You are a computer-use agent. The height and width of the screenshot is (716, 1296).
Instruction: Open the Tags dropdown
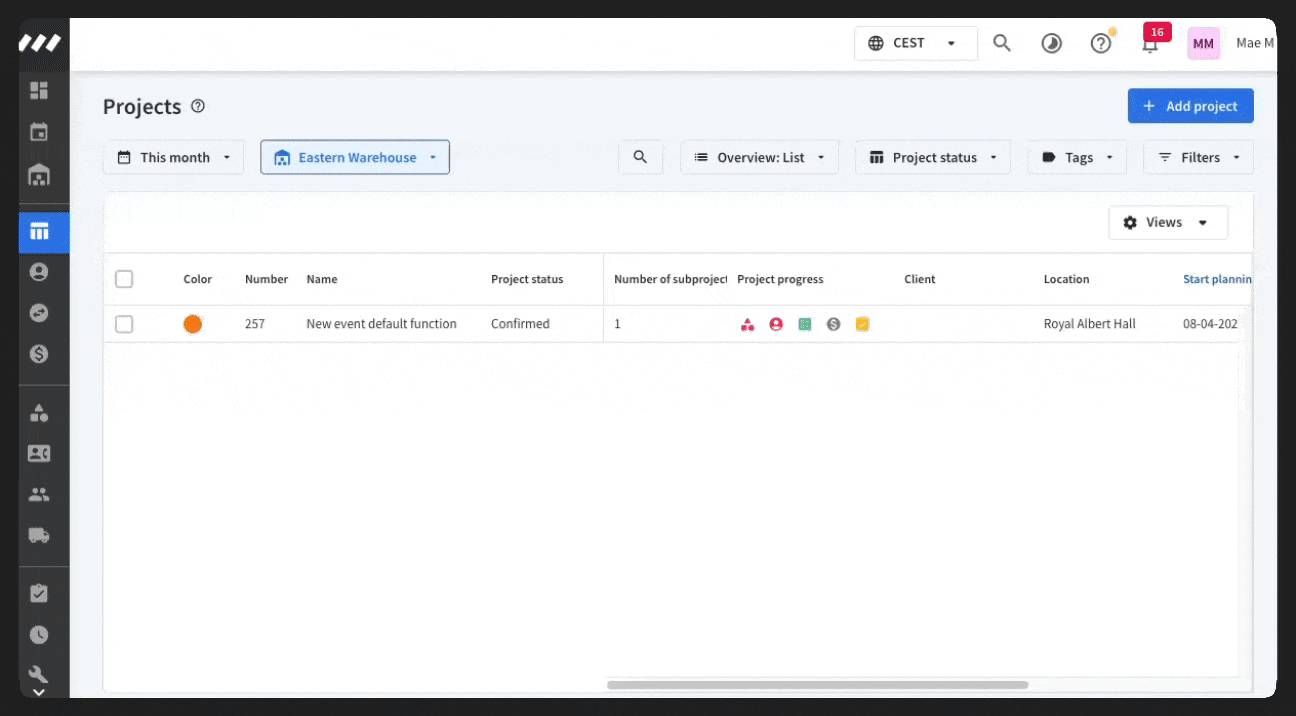[1077, 157]
